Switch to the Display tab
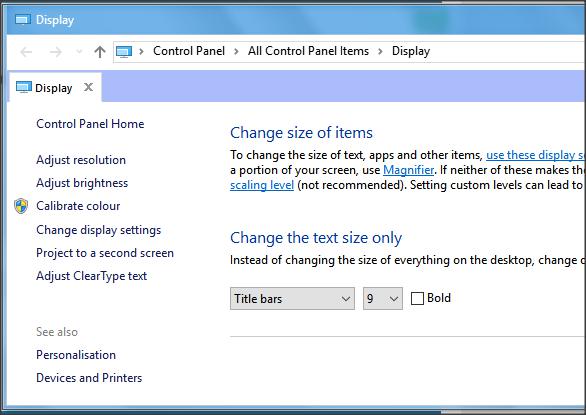Screen dimensions: 586x415 (55, 87)
